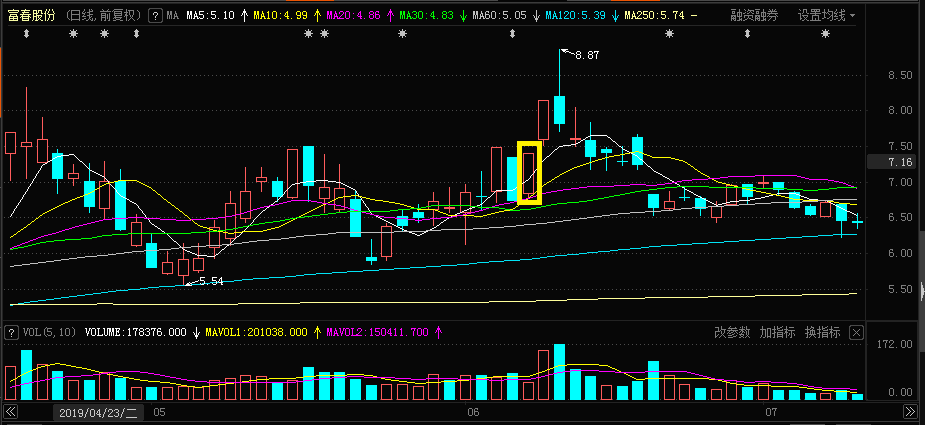Click the 8.87 high price arrow label
The image size is (925, 425).
pyautogui.click(x=585, y=56)
